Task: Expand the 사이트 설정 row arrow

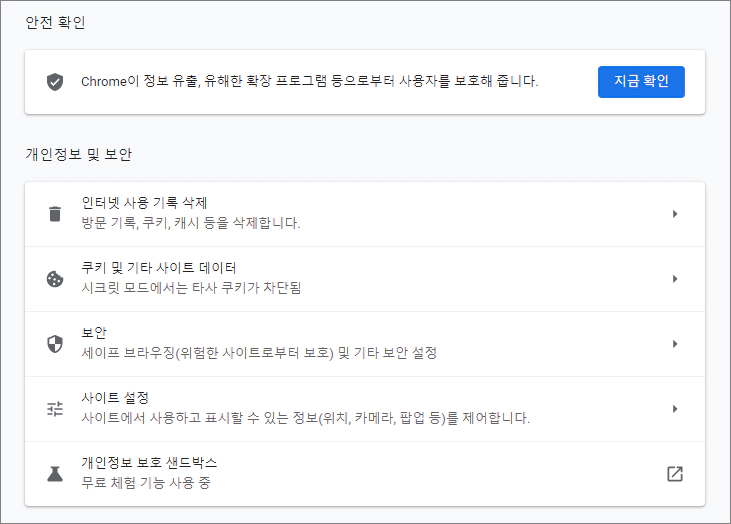Action: pos(675,409)
